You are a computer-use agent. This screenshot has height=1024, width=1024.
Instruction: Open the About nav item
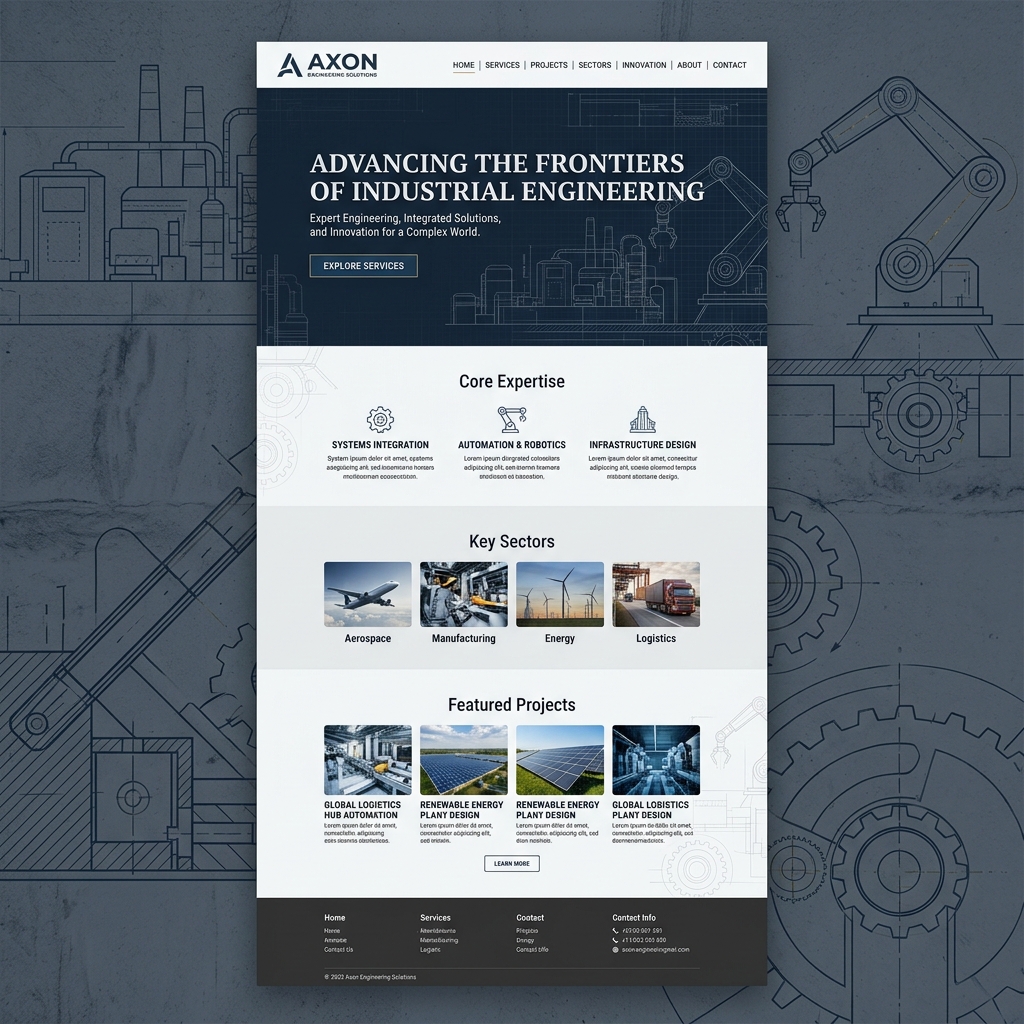tap(689, 65)
